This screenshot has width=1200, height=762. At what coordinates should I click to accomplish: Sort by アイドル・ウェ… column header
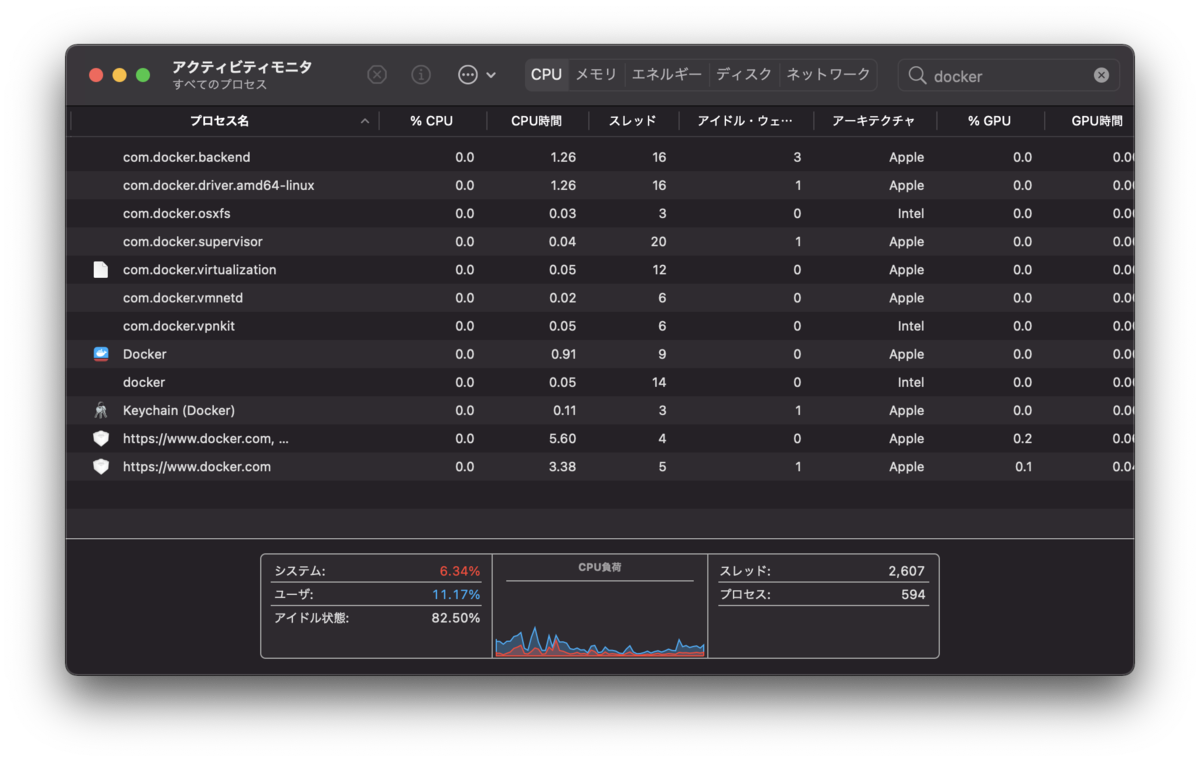pyautogui.click(x=745, y=121)
